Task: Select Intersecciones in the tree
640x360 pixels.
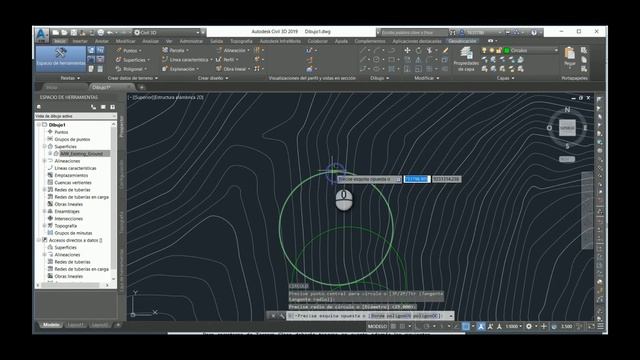Action: [69, 218]
